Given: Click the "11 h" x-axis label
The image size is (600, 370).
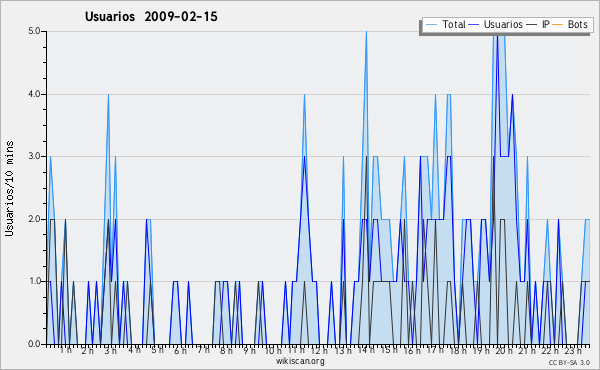Looking at the screenshot, I should (296, 350).
